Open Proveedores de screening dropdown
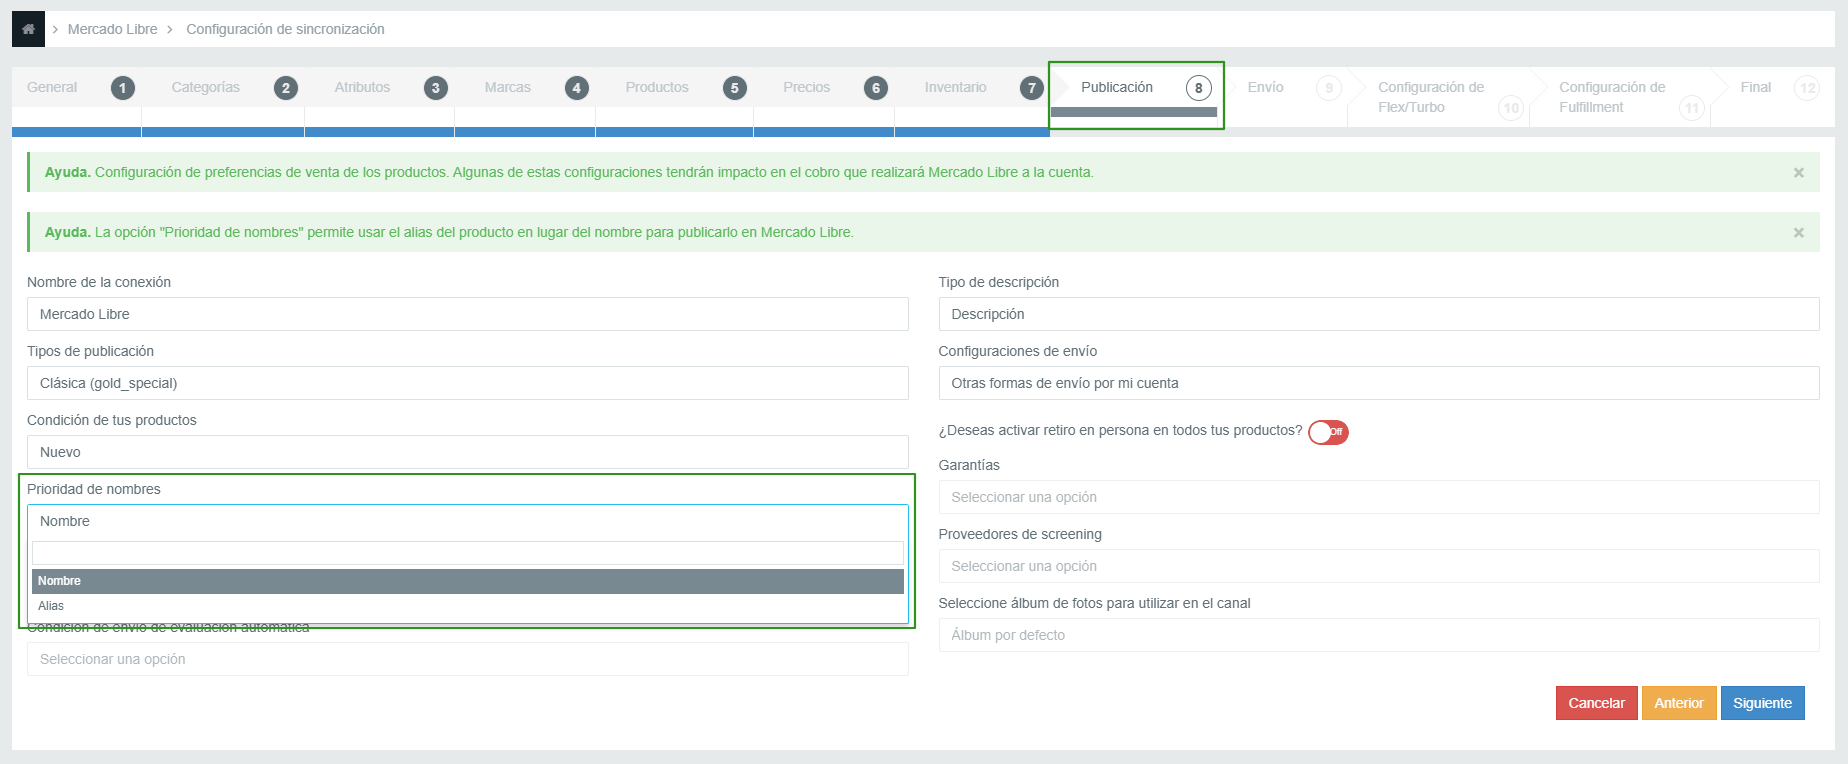 point(1379,566)
